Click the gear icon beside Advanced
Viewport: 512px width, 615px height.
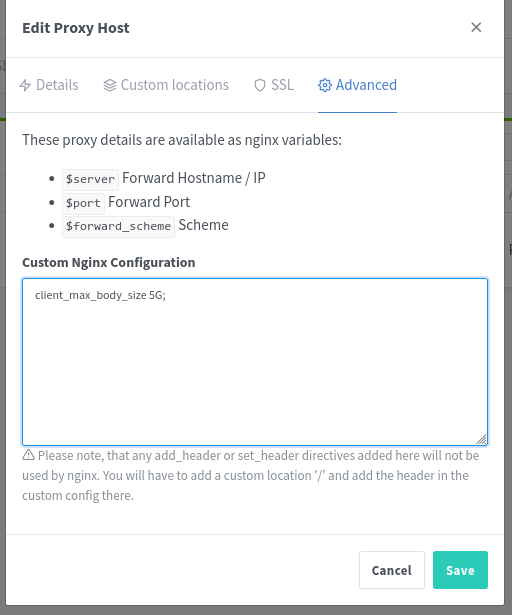325,85
